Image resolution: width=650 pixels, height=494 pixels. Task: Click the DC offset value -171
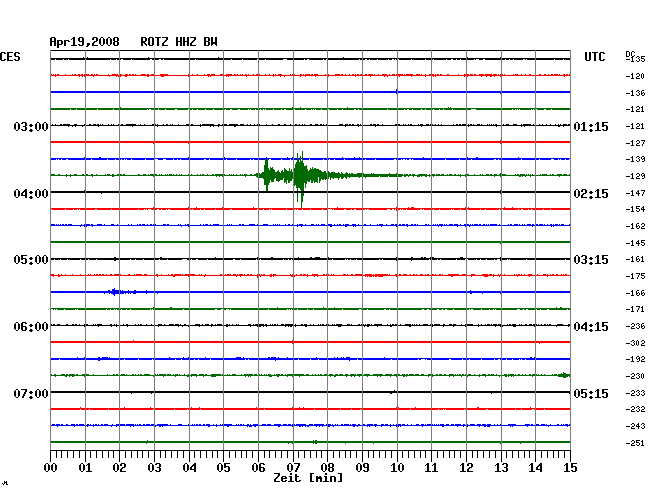click(x=635, y=309)
